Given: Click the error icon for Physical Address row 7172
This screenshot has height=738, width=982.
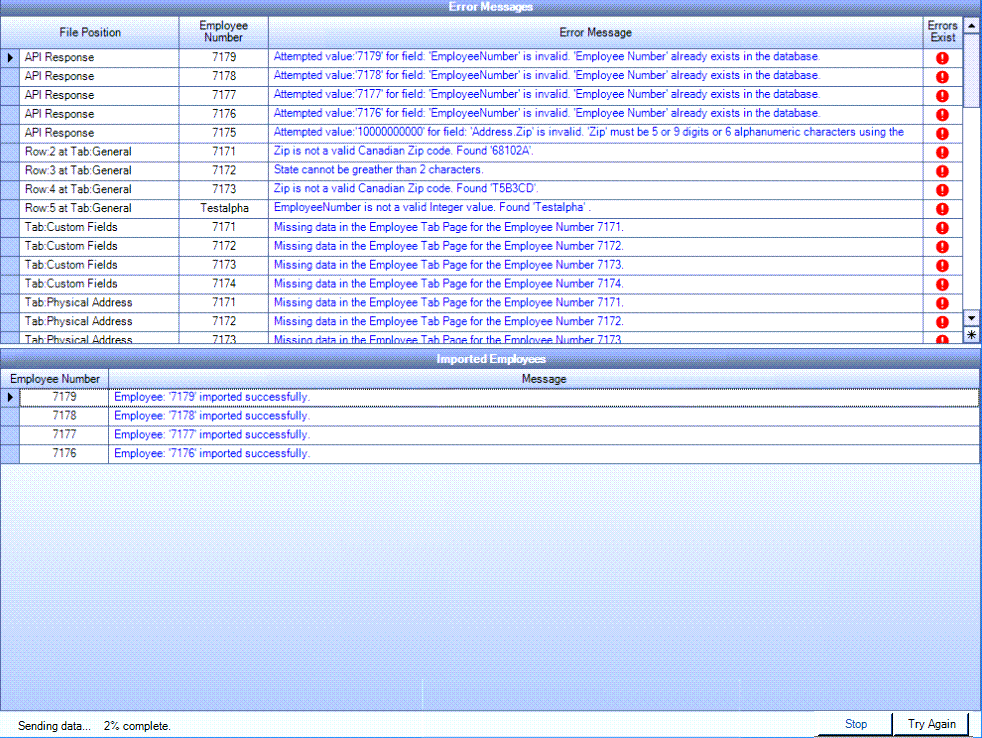Looking at the screenshot, I should (x=941, y=321).
